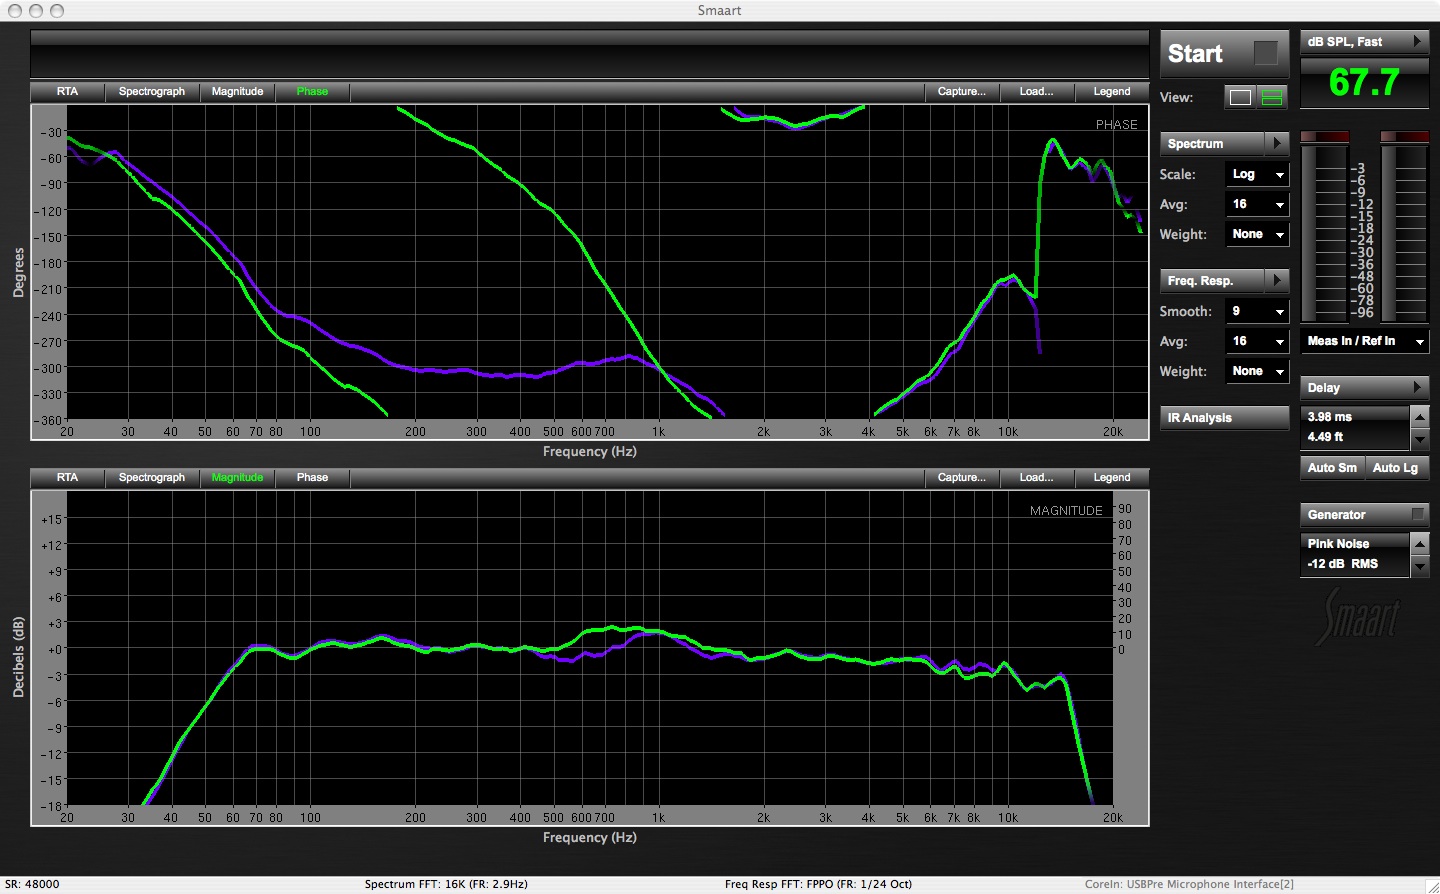Click the left meter clip indicator
This screenshot has height=894, width=1440.
coord(1325,136)
